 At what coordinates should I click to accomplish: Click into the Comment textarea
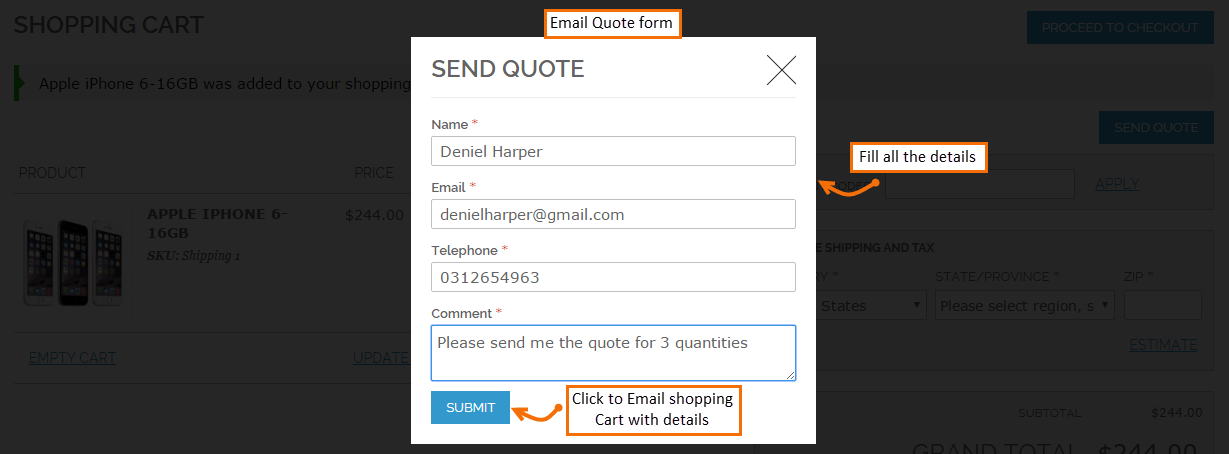[613, 352]
